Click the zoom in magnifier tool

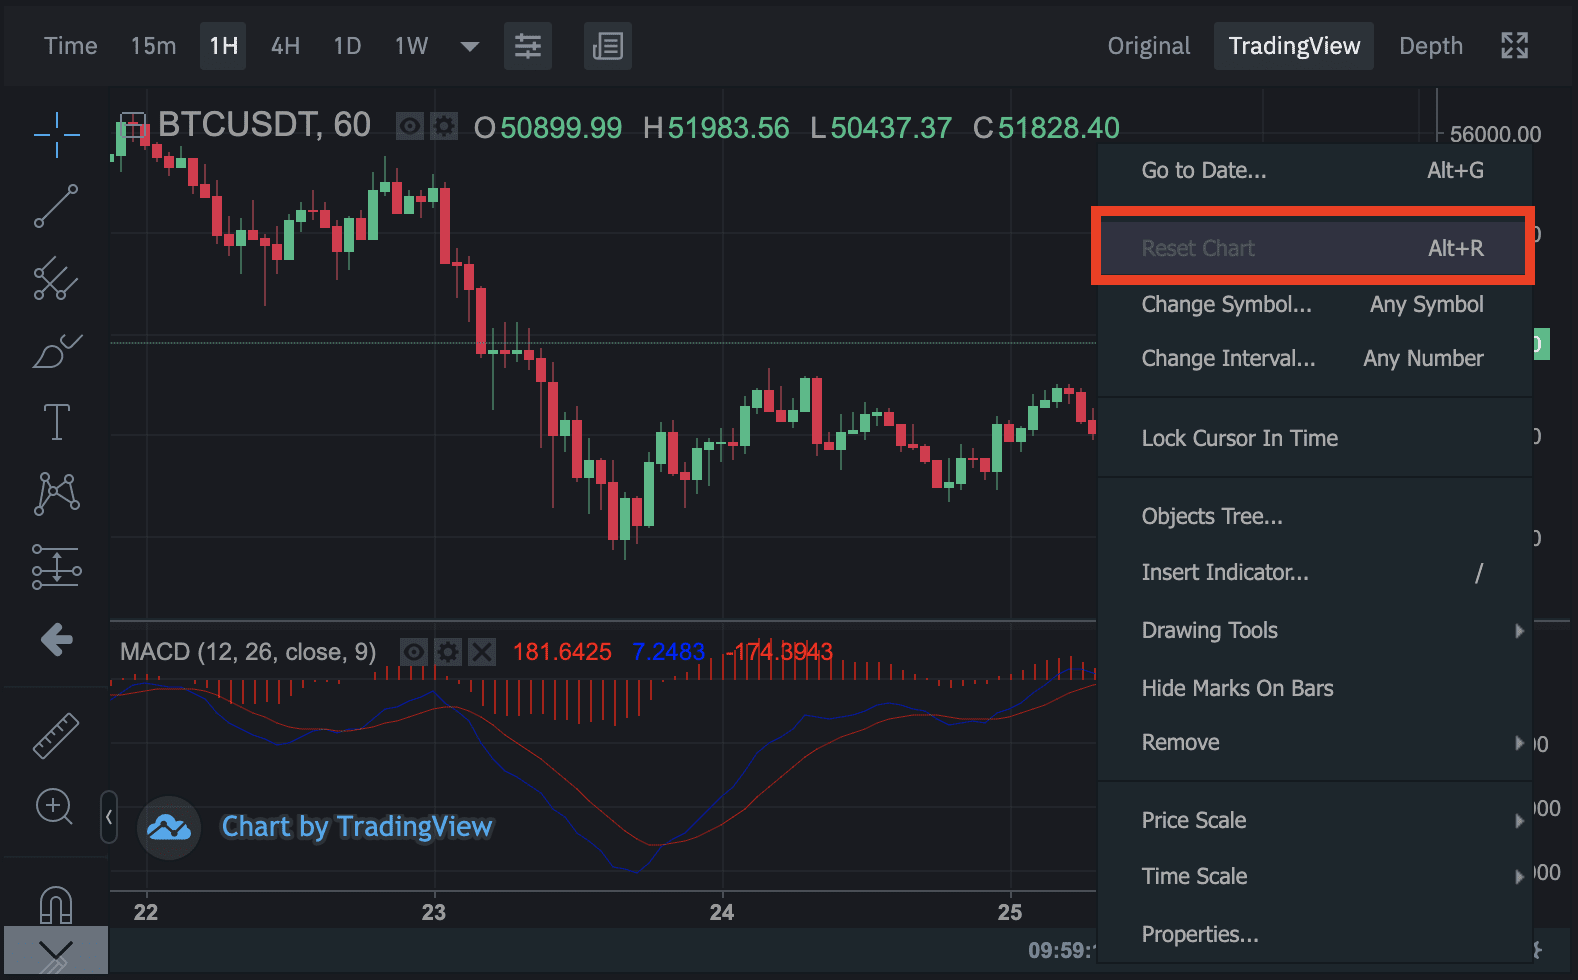[x=54, y=806]
